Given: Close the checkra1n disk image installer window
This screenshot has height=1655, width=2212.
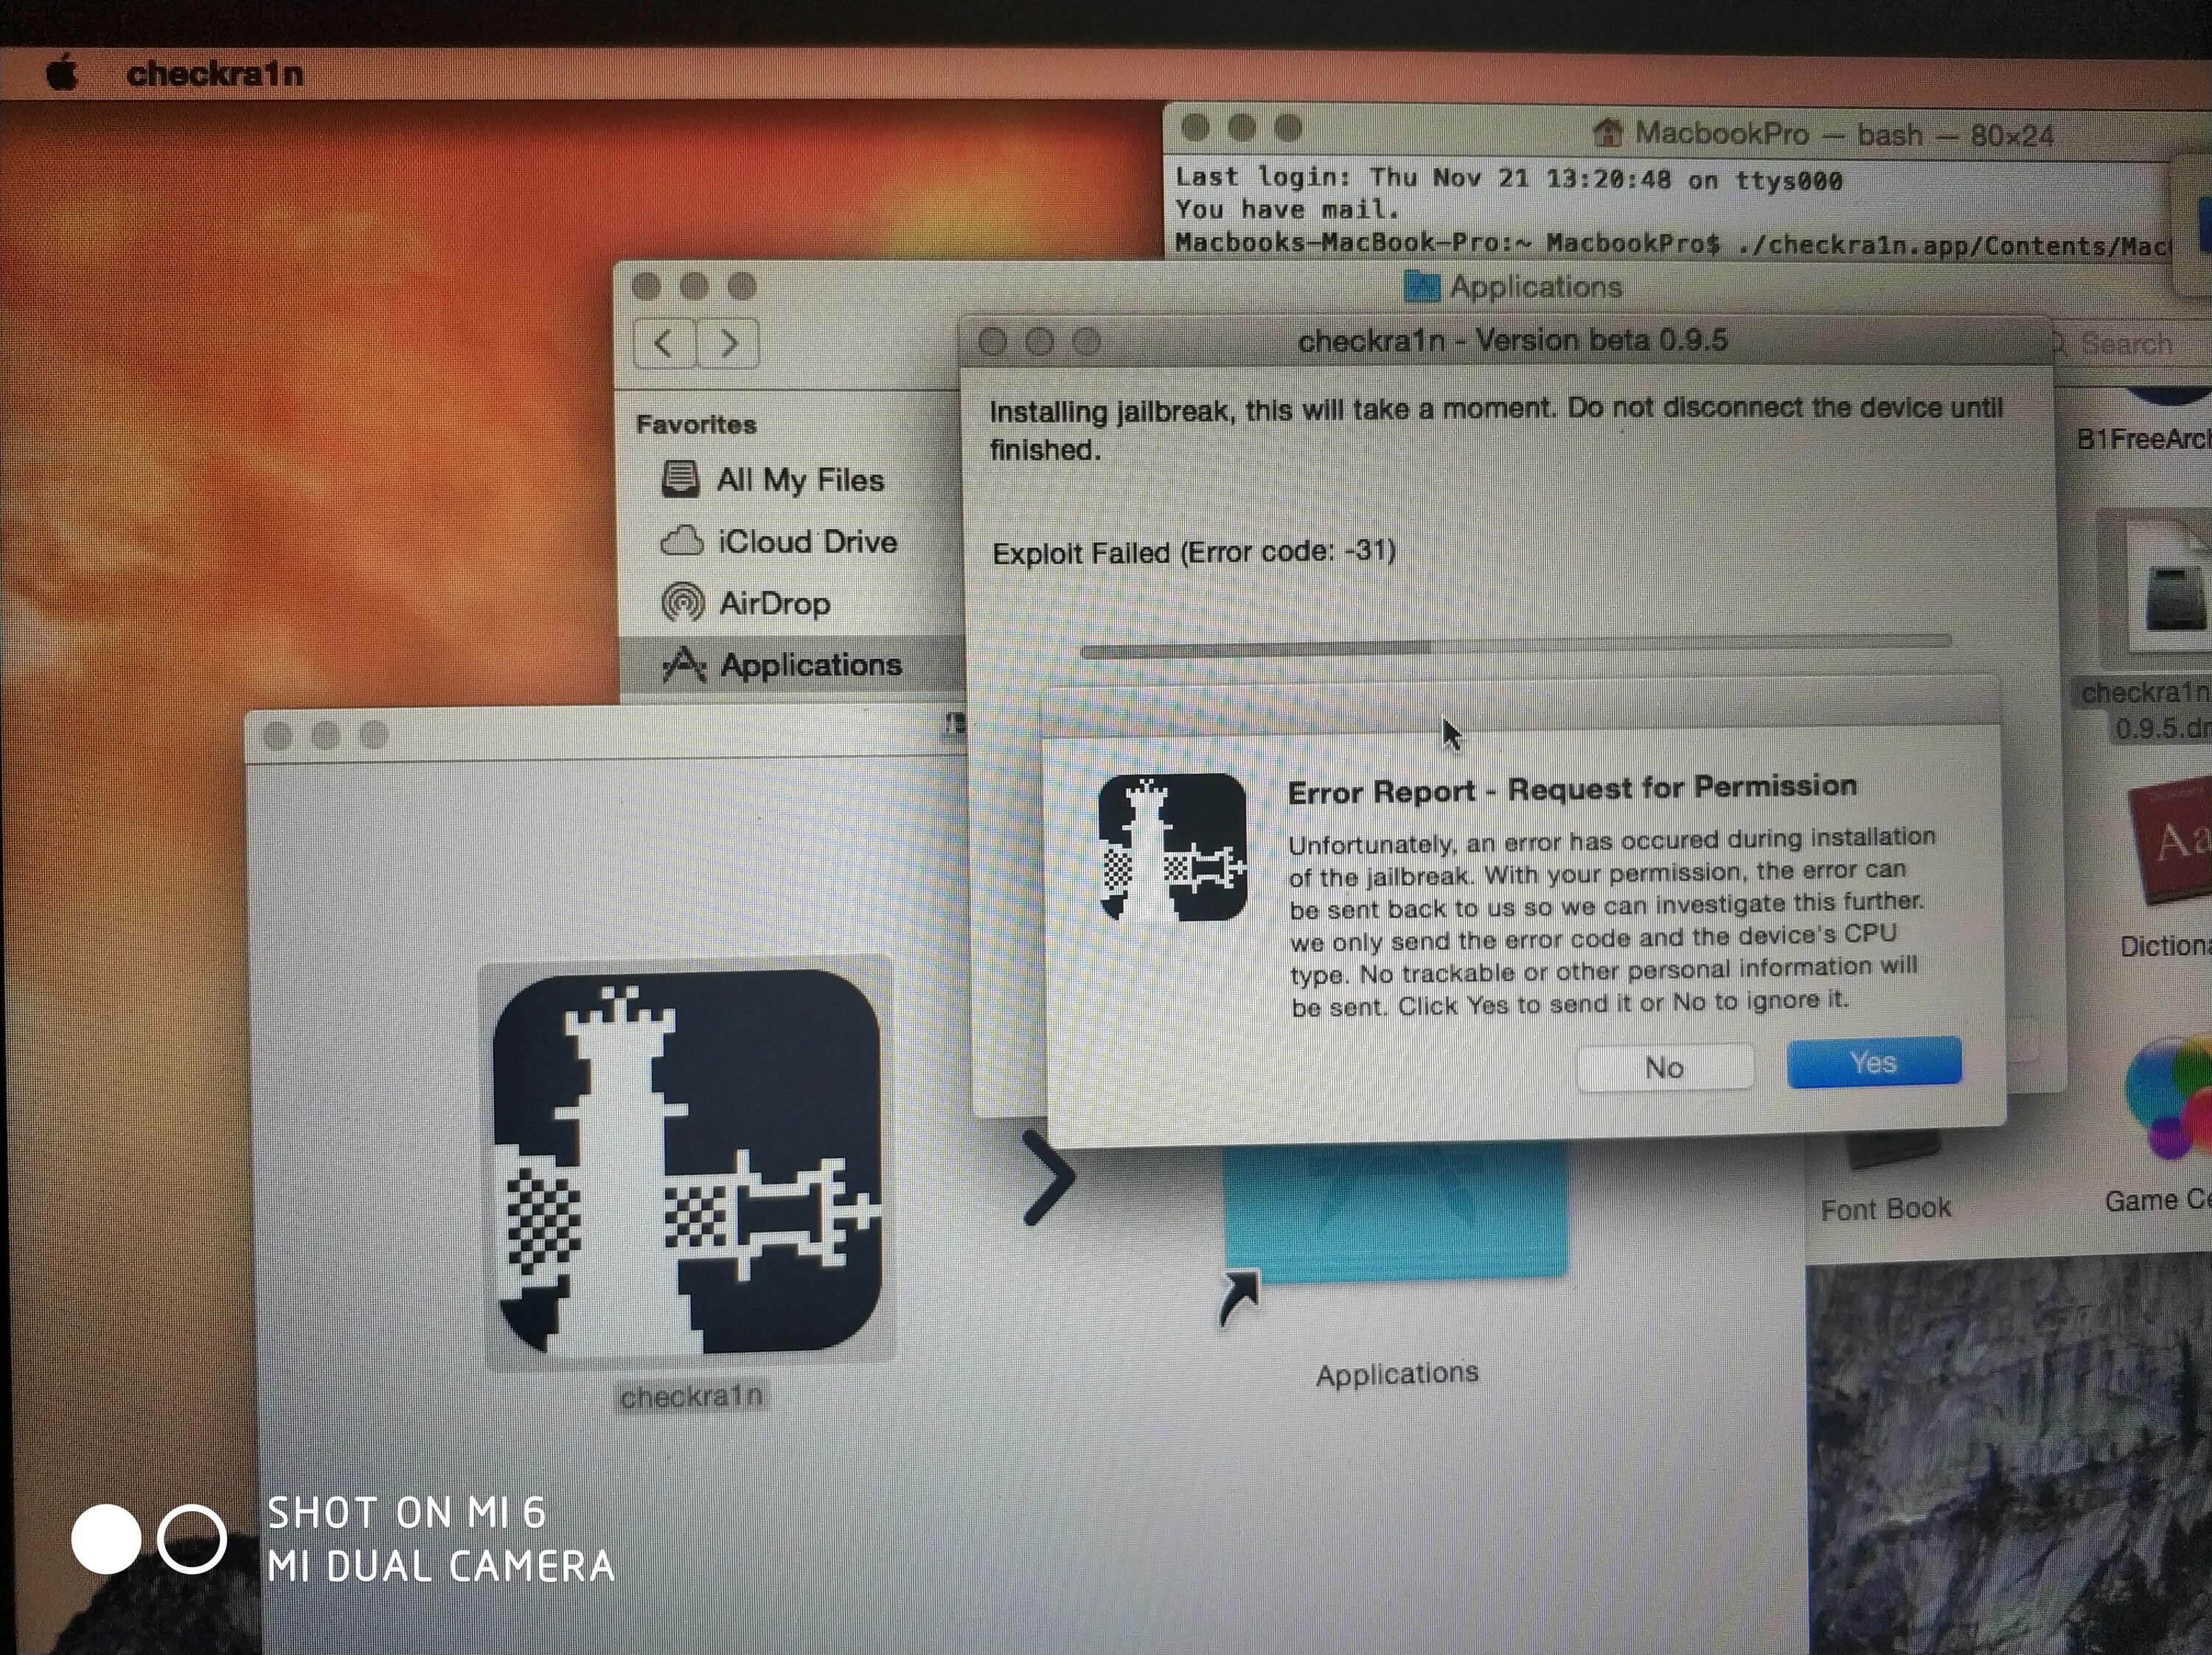Looking at the screenshot, I should 278,736.
